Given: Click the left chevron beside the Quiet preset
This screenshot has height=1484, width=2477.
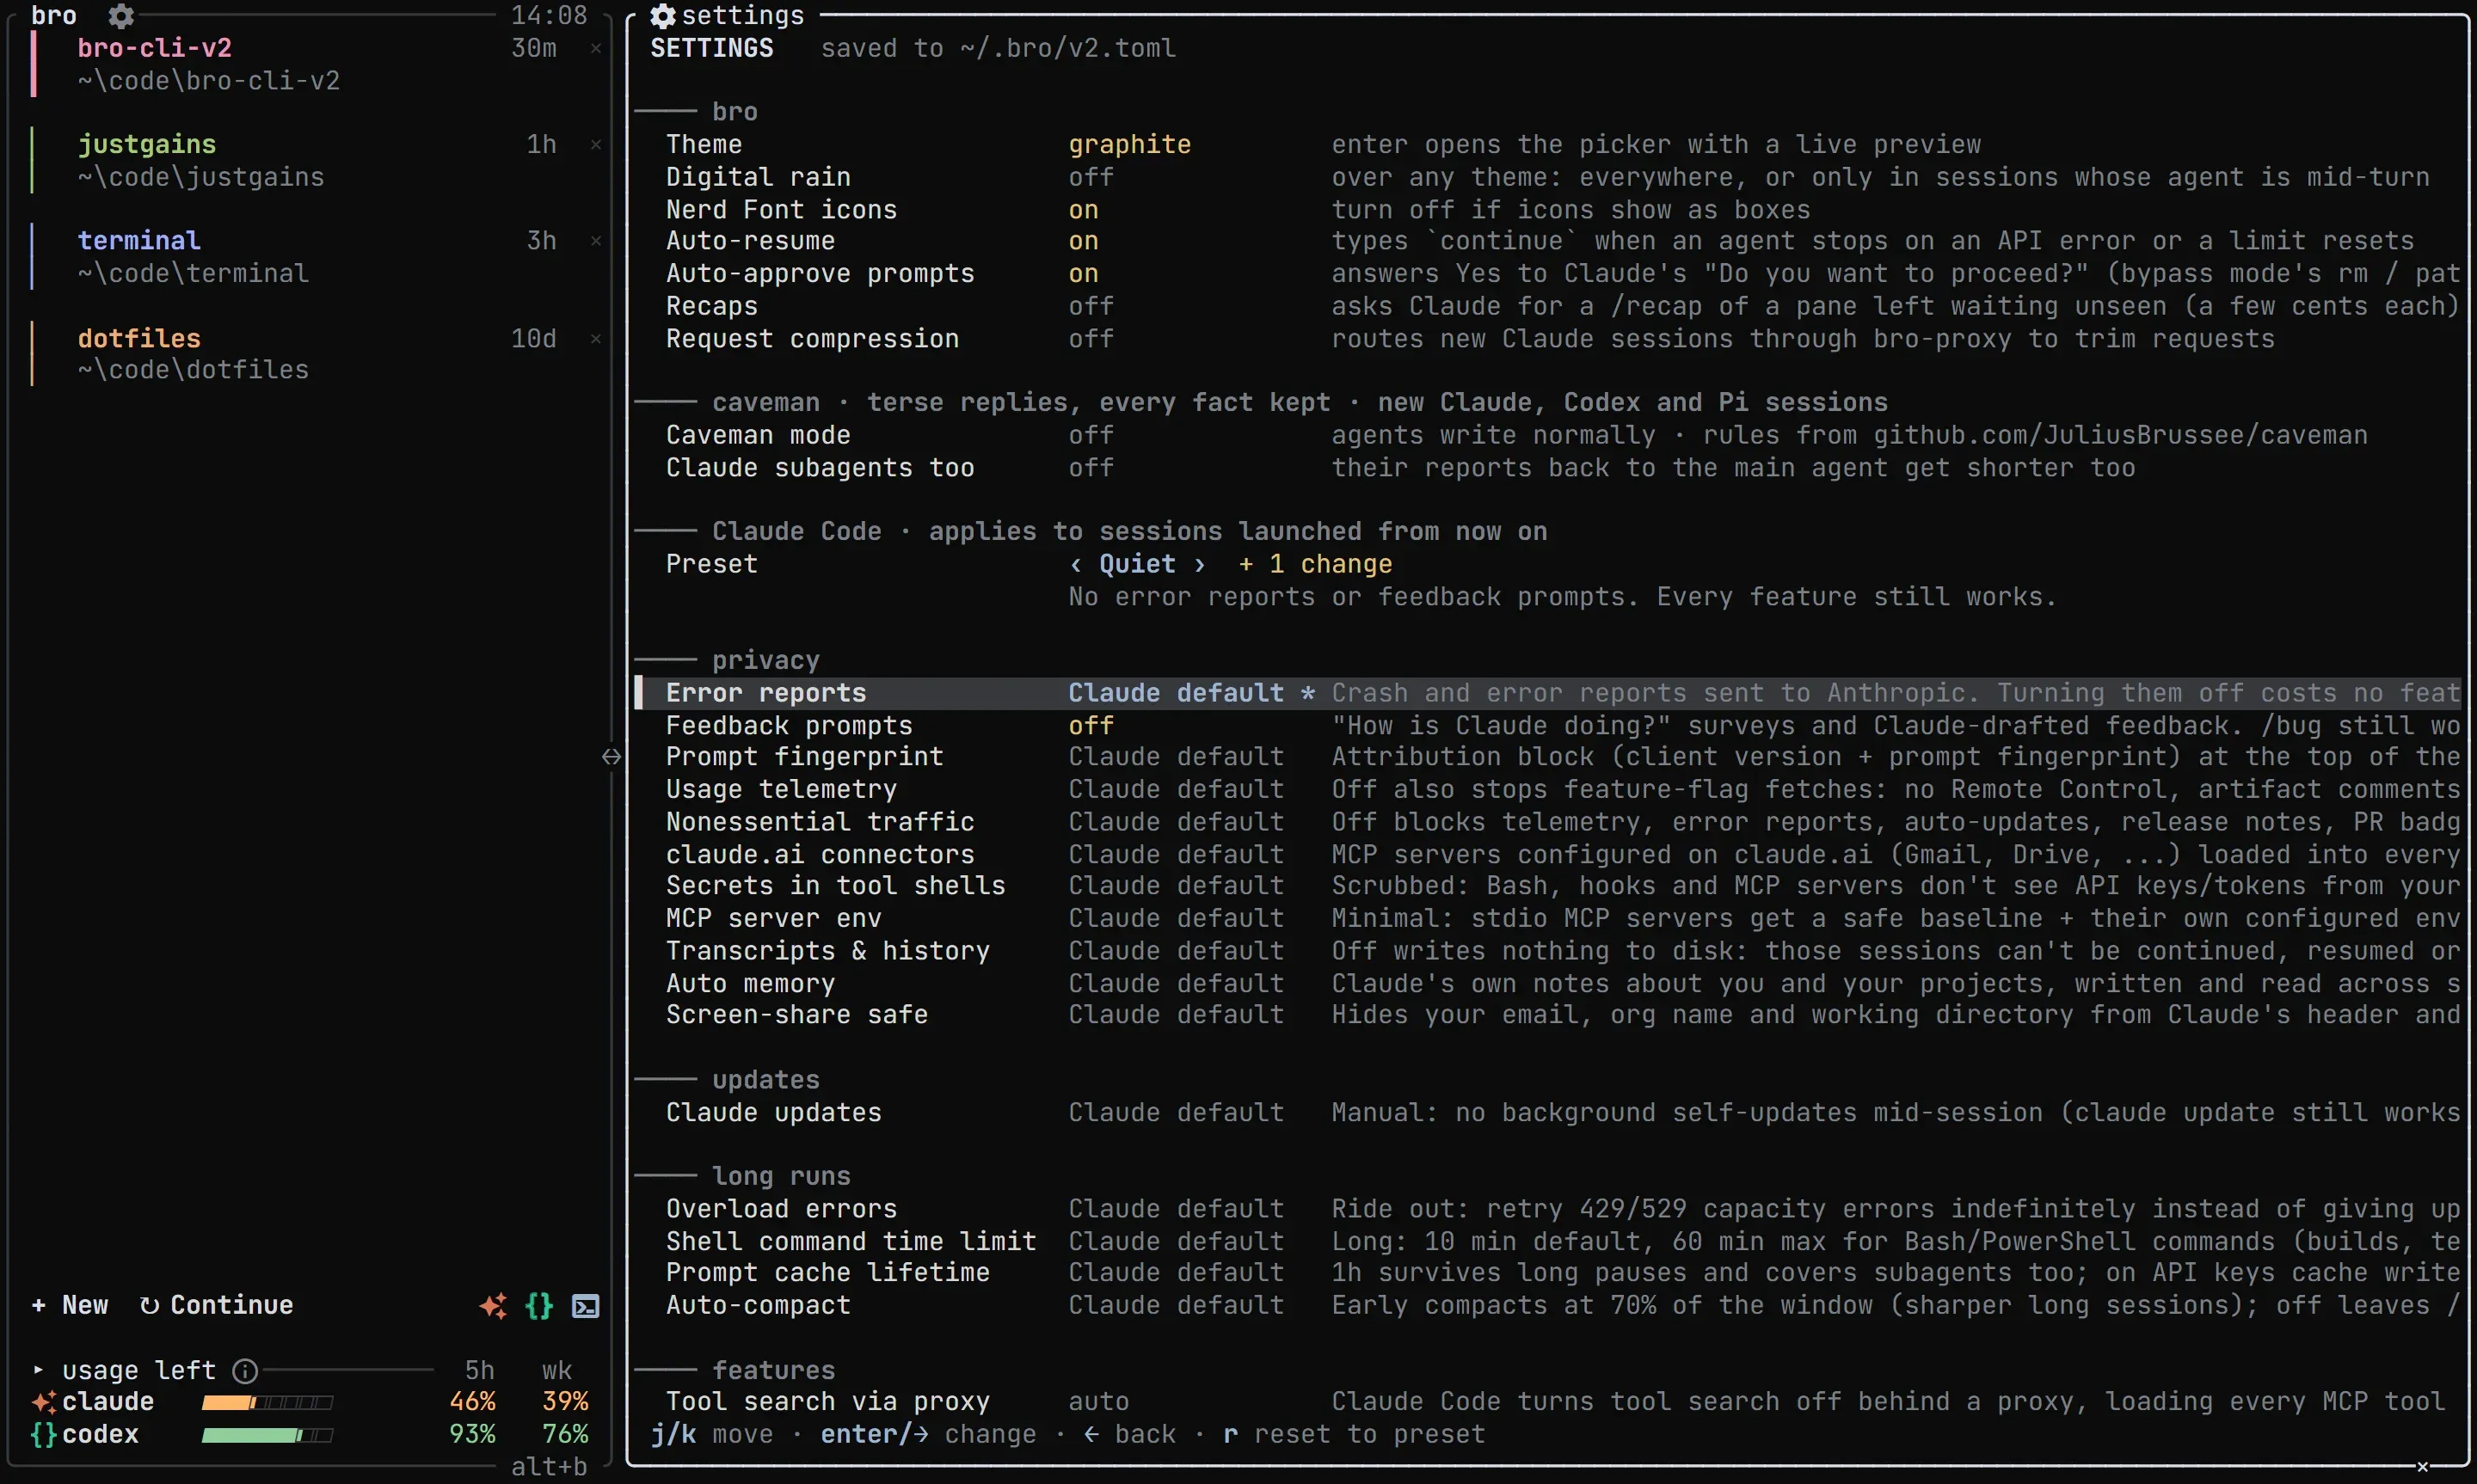Looking at the screenshot, I should pyautogui.click(x=1075, y=565).
